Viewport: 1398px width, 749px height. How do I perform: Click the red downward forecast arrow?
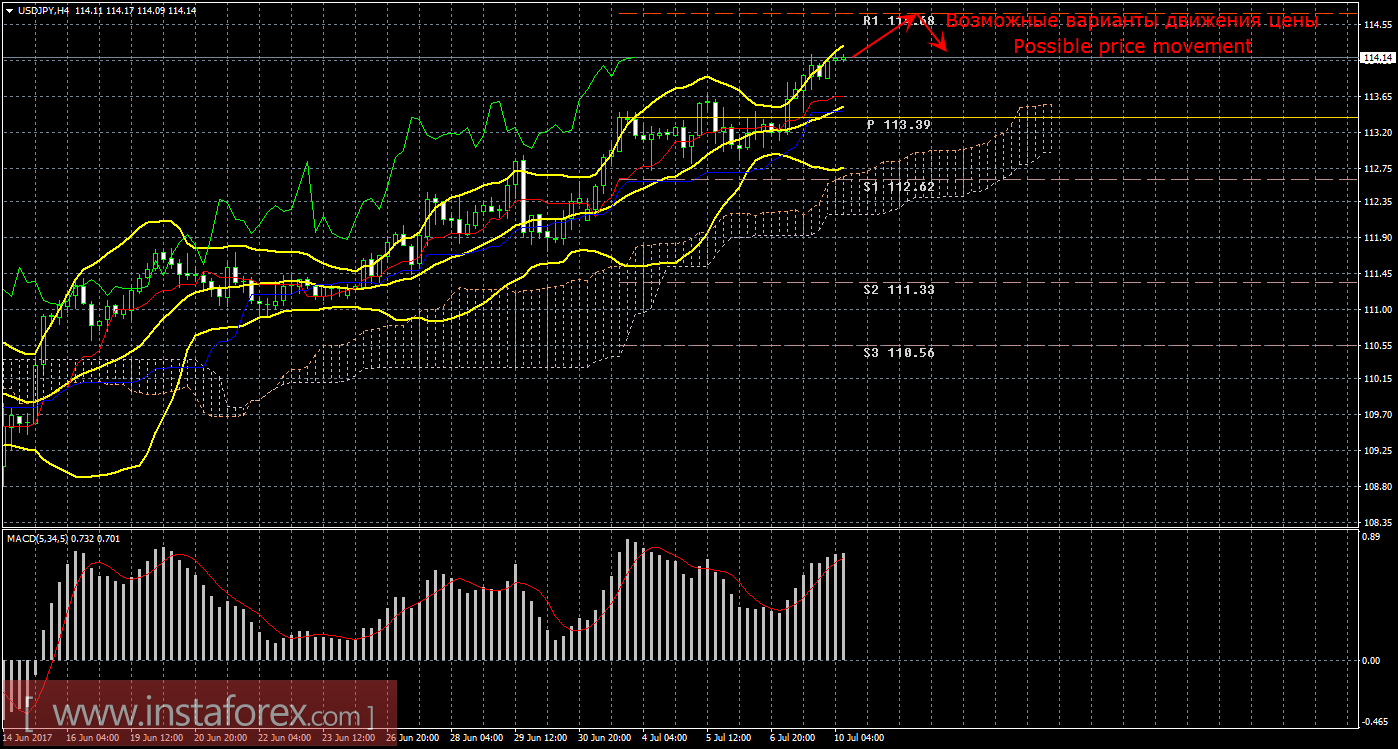934,36
